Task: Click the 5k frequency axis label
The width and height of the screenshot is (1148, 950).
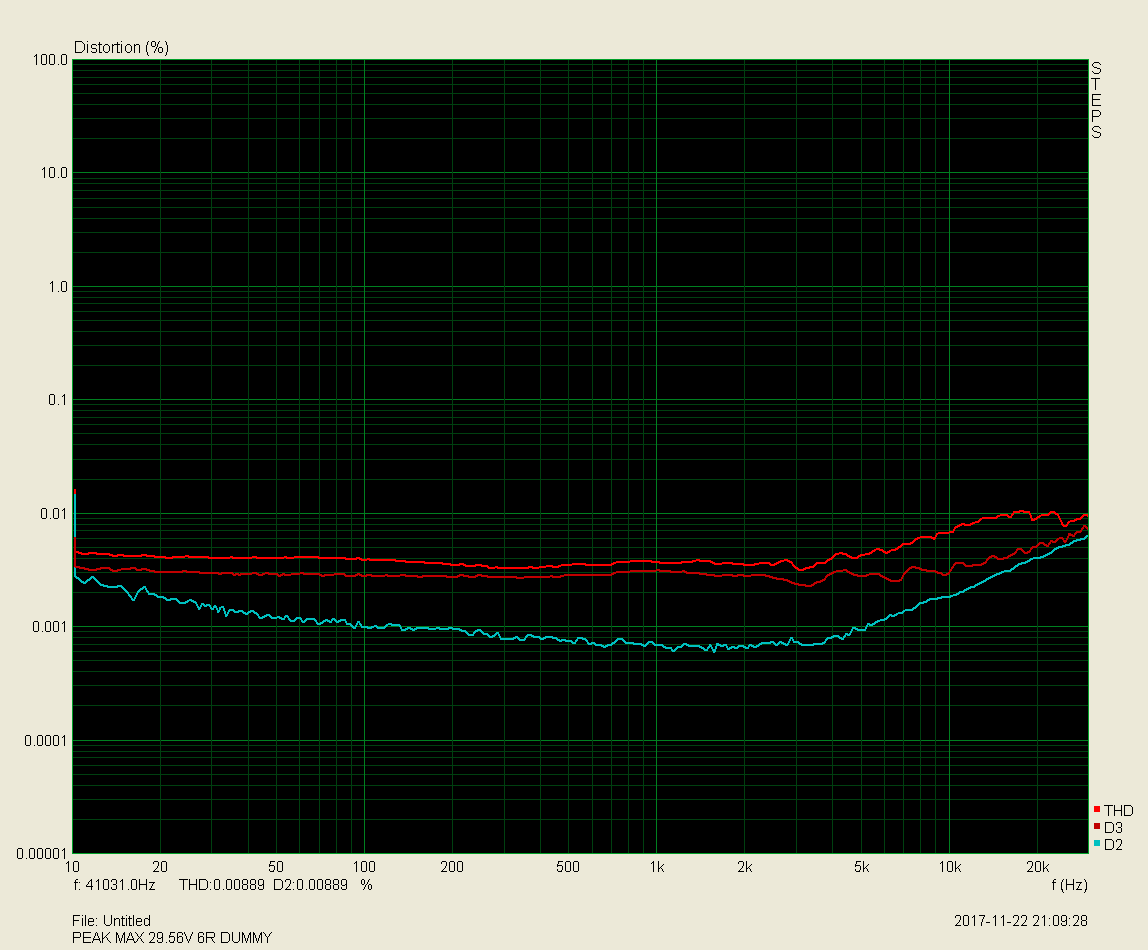Action: [862, 867]
